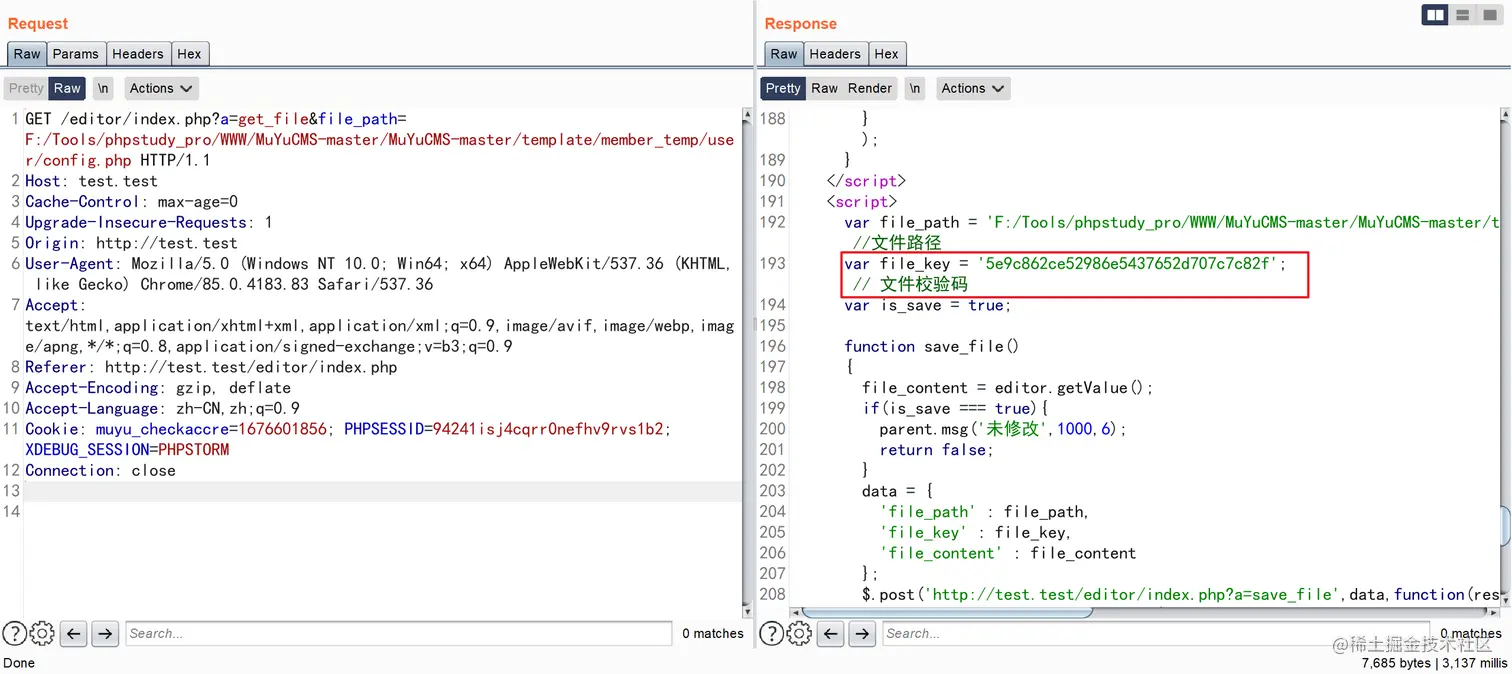Image resolution: width=1512 pixels, height=674 pixels.
Task: Click the 'muyu_checkaccre' cookie name
Action: [162, 429]
